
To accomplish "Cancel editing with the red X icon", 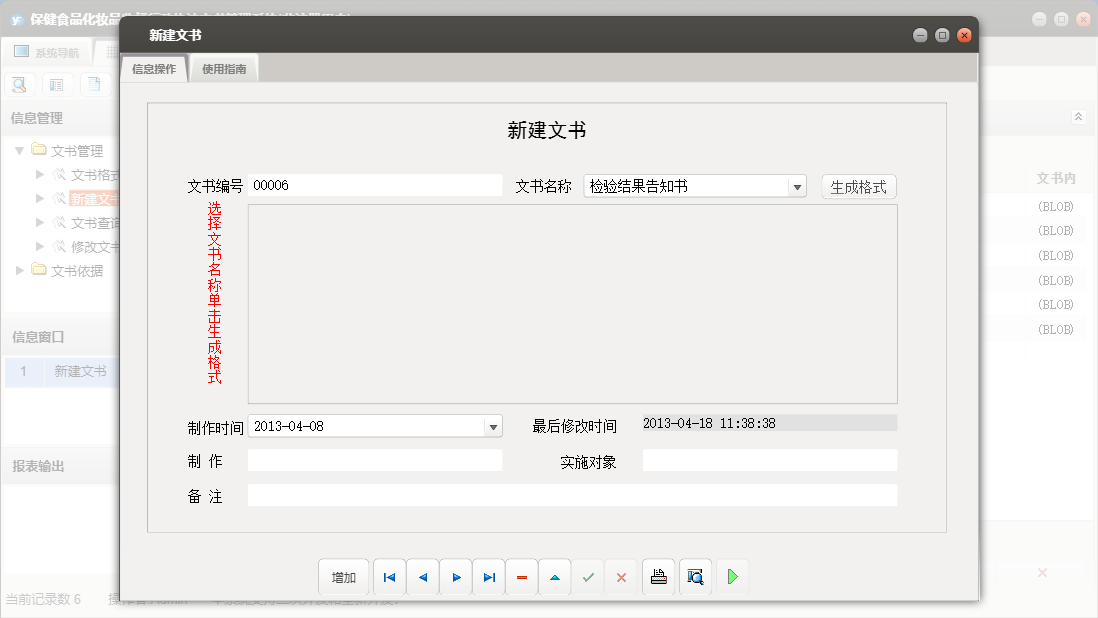I will (621, 576).
